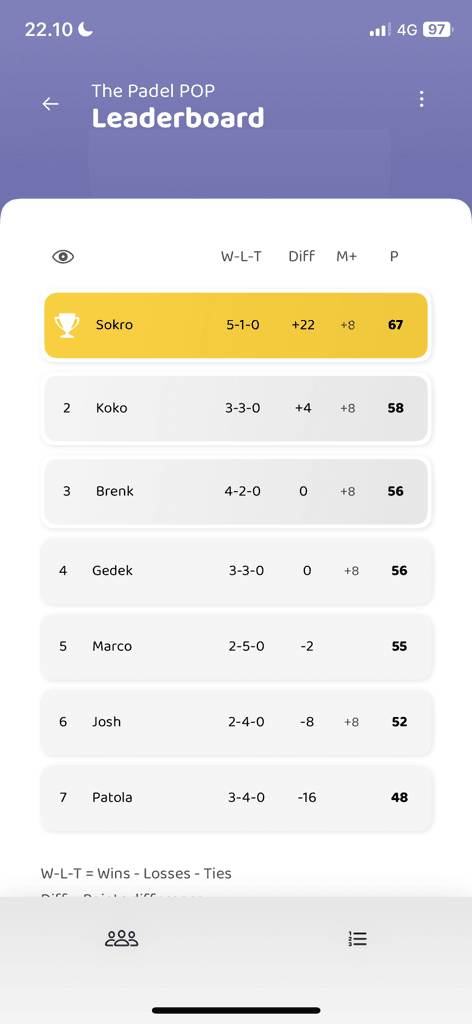
Task: Open Marco's leaderboard row
Action: pos(236,647)
